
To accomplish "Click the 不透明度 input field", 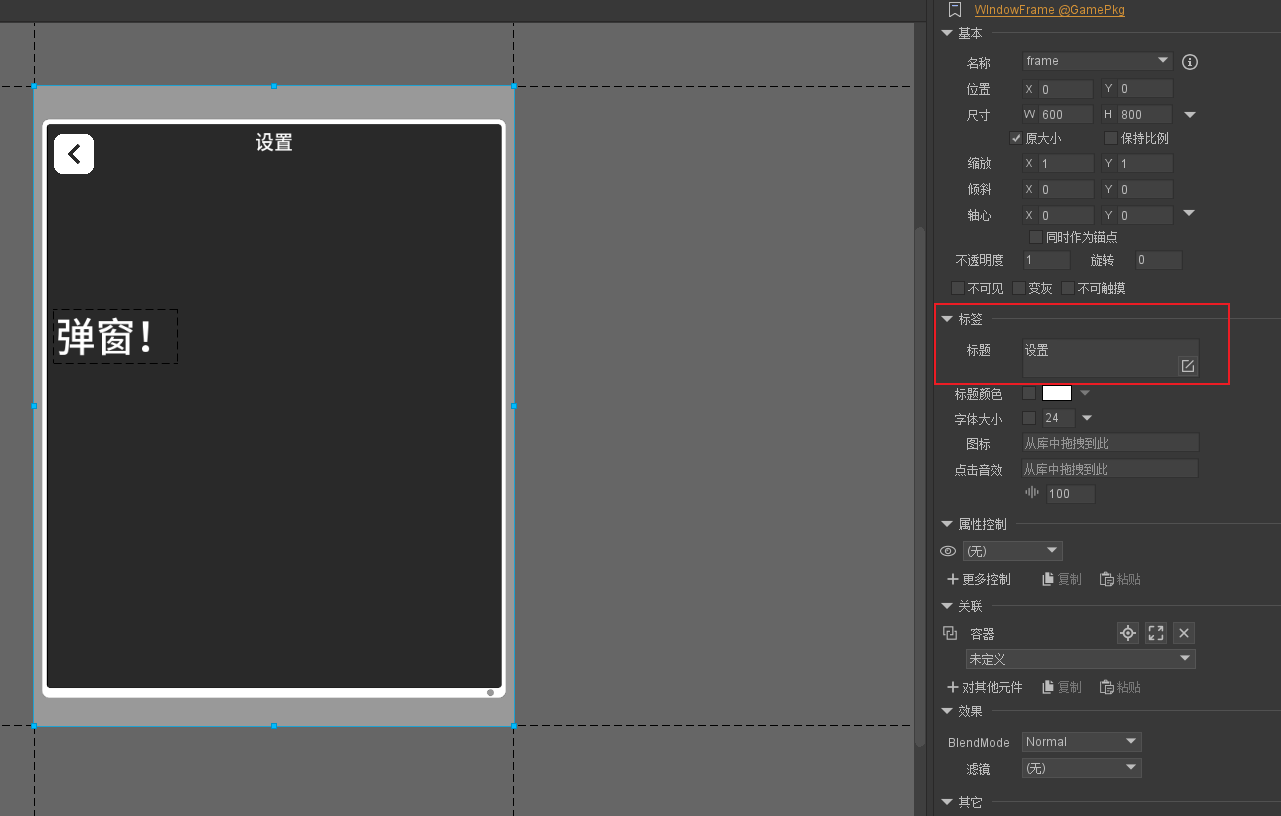I will pyautogui.click(x=1047, y=260).
